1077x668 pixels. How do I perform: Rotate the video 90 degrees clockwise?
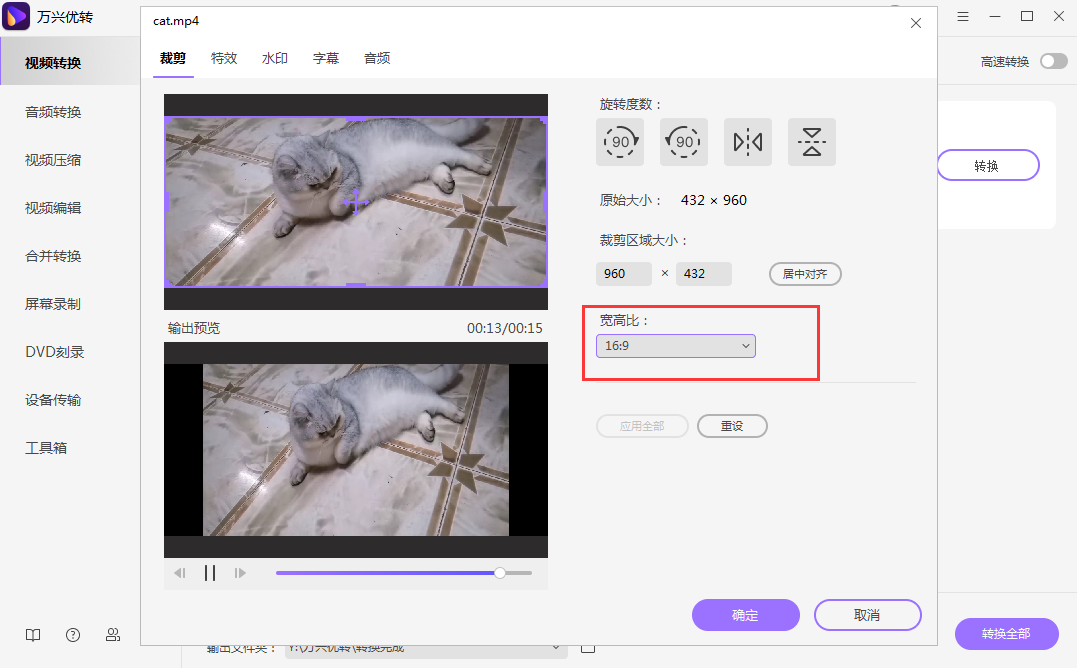(620, 142)
